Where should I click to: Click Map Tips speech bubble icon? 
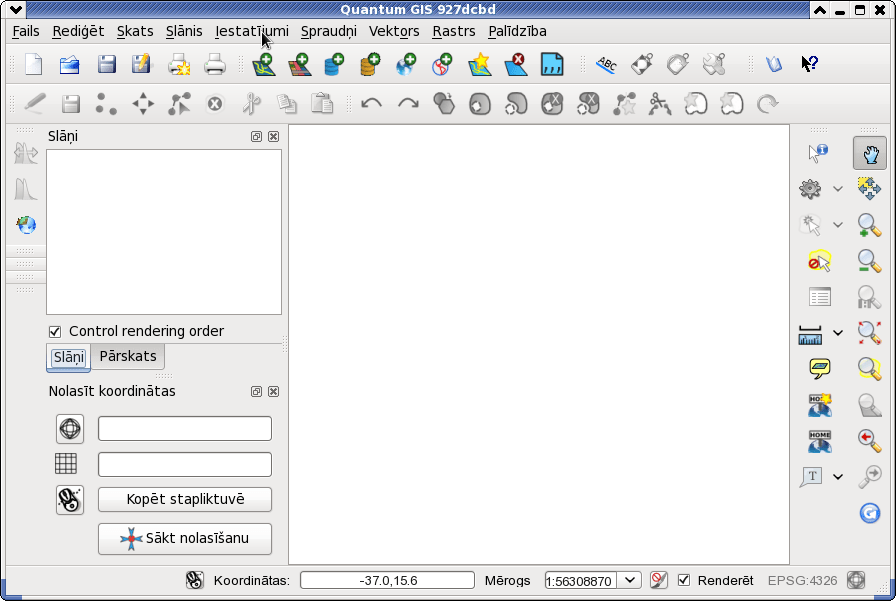[820, 368]
